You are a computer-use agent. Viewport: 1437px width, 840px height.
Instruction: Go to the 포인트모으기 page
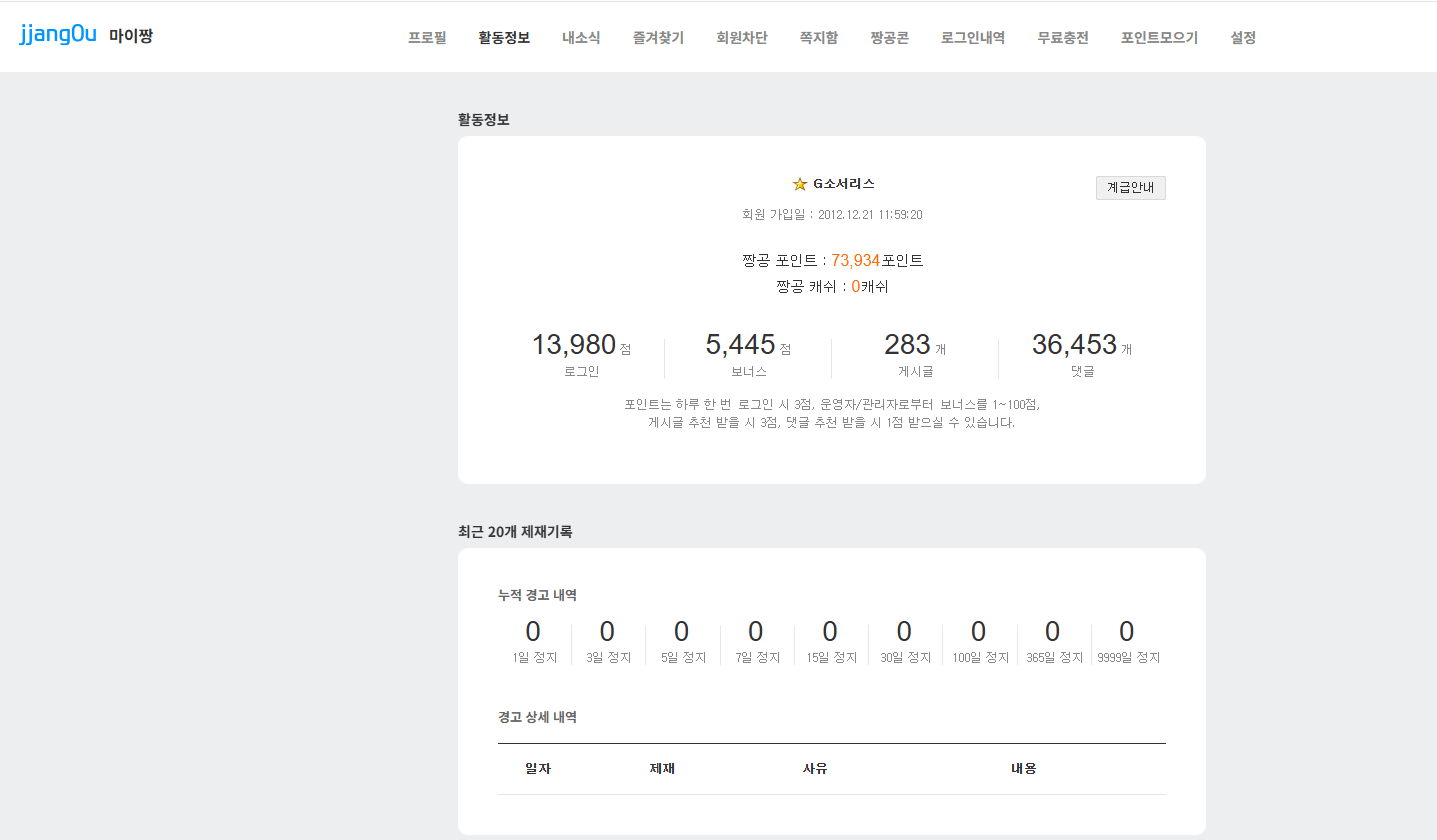(x=1159, y=38)
